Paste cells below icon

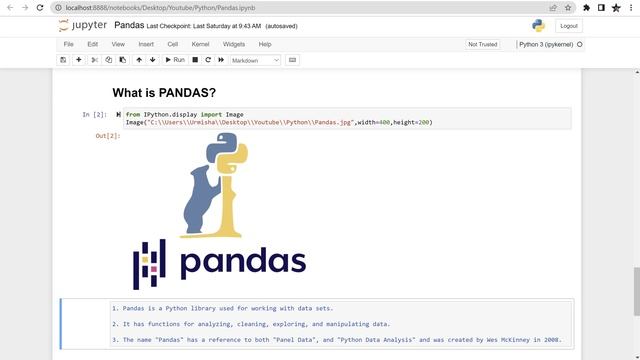(122, 60)
